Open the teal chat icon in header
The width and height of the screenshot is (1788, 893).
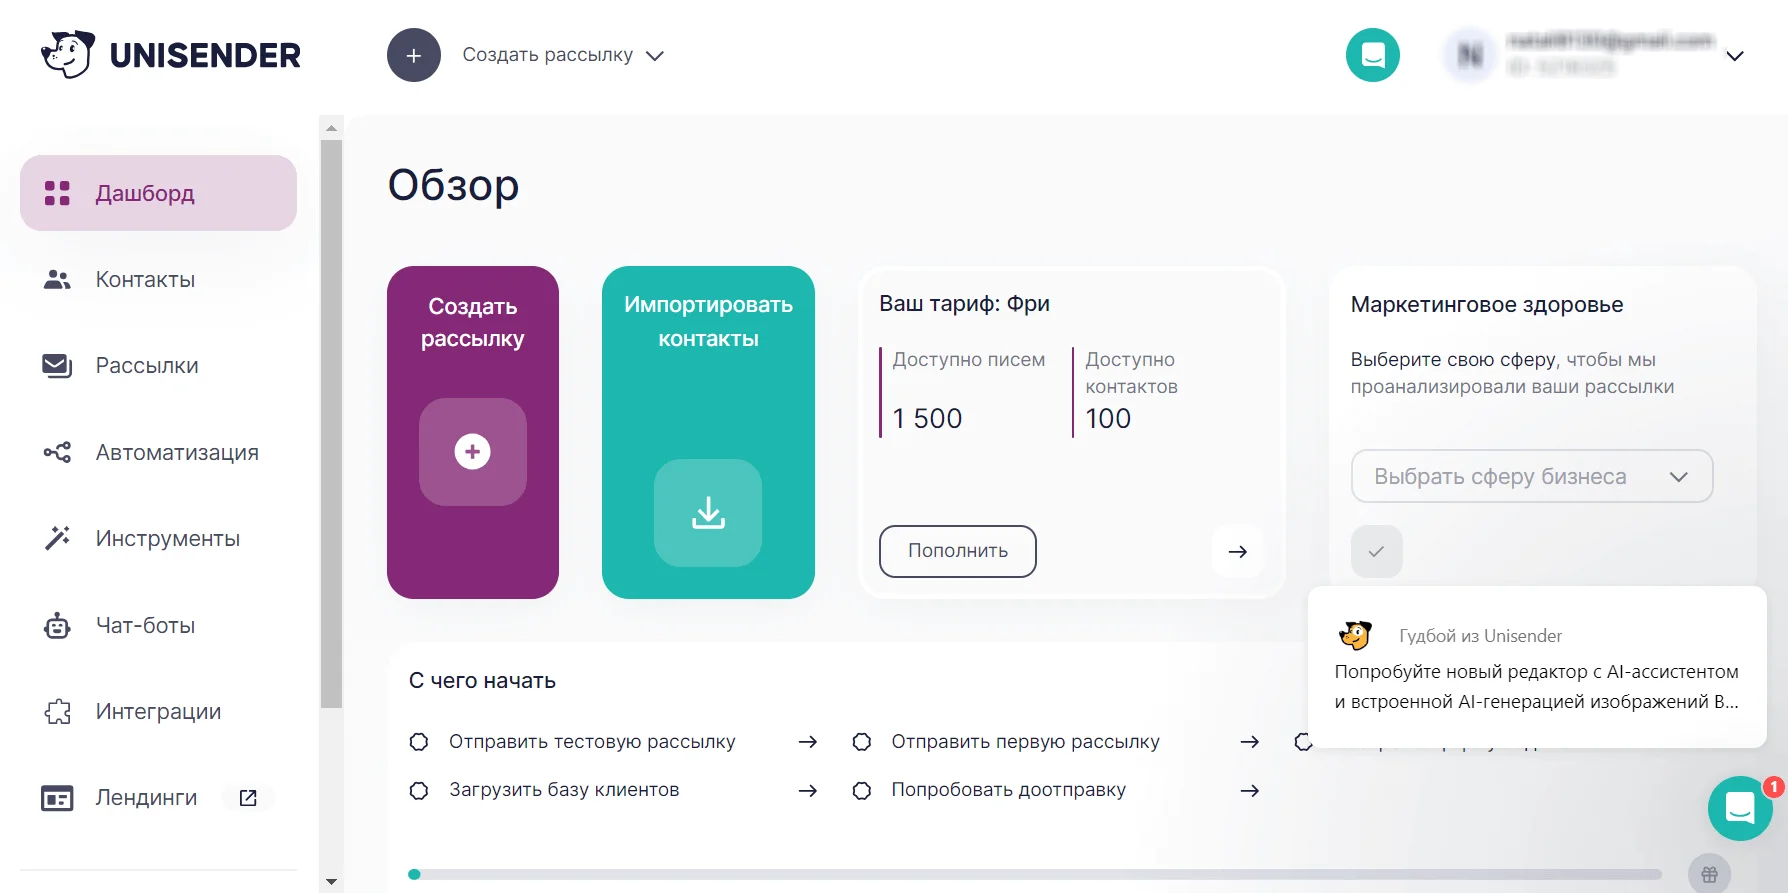pyautogui.click(x=1372, y=55)
